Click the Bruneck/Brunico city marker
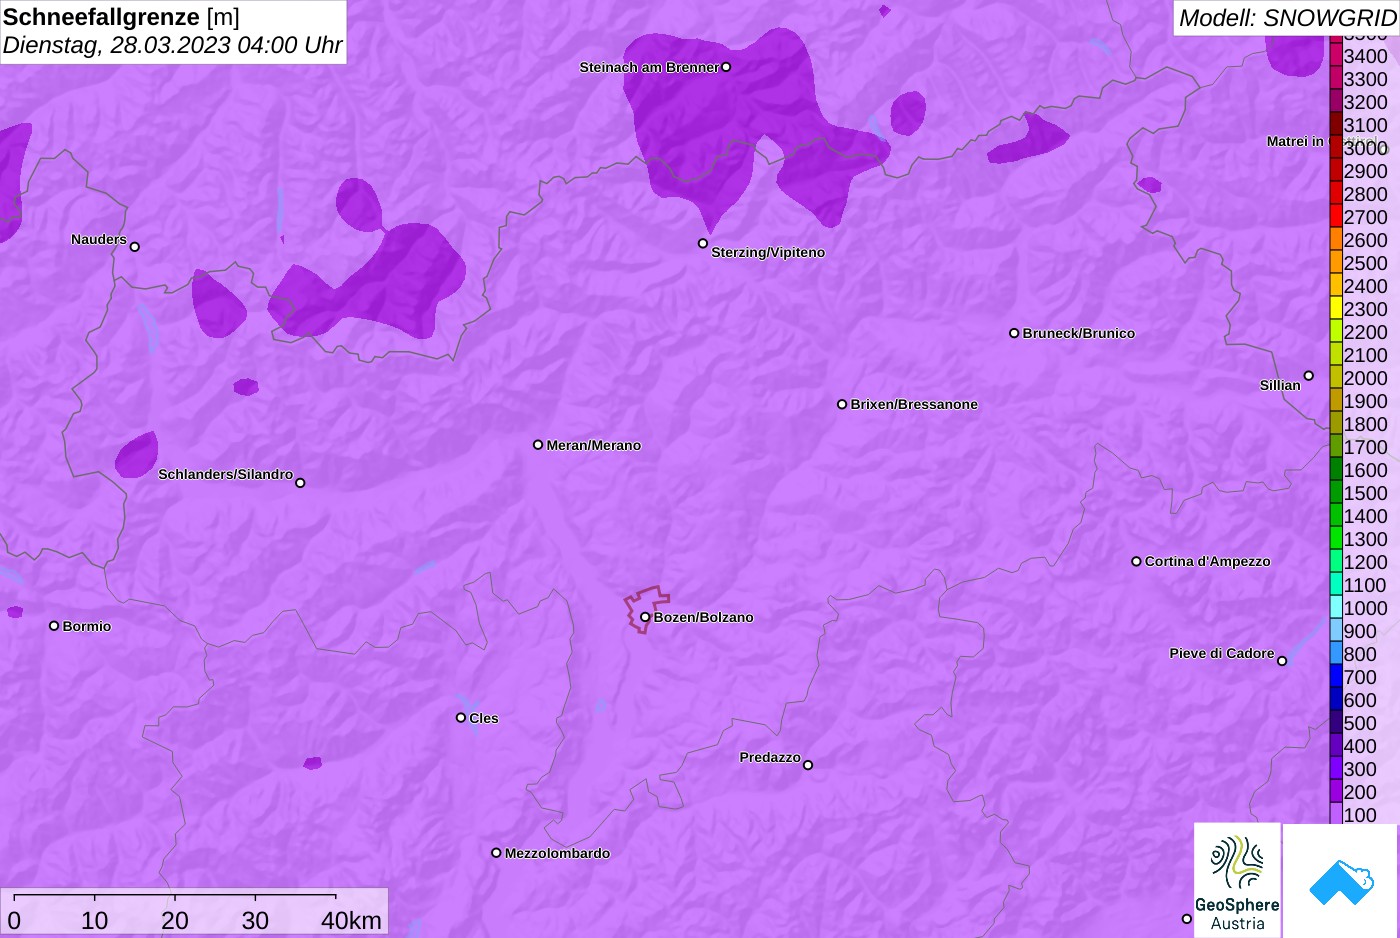 pyautogui.click(x=1014, y=333)
